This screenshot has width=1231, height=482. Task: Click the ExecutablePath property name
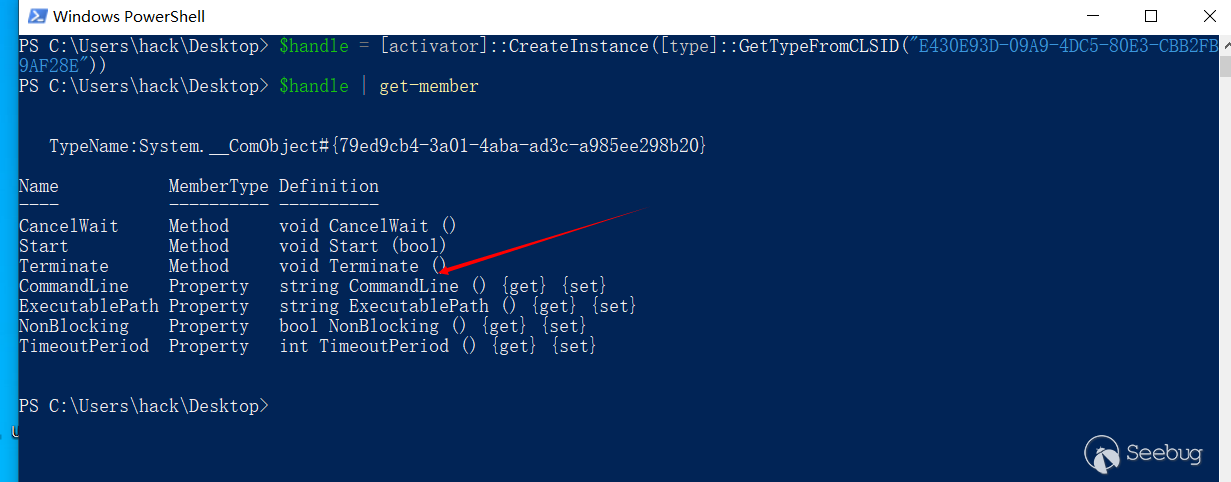[x=88, y=306]
